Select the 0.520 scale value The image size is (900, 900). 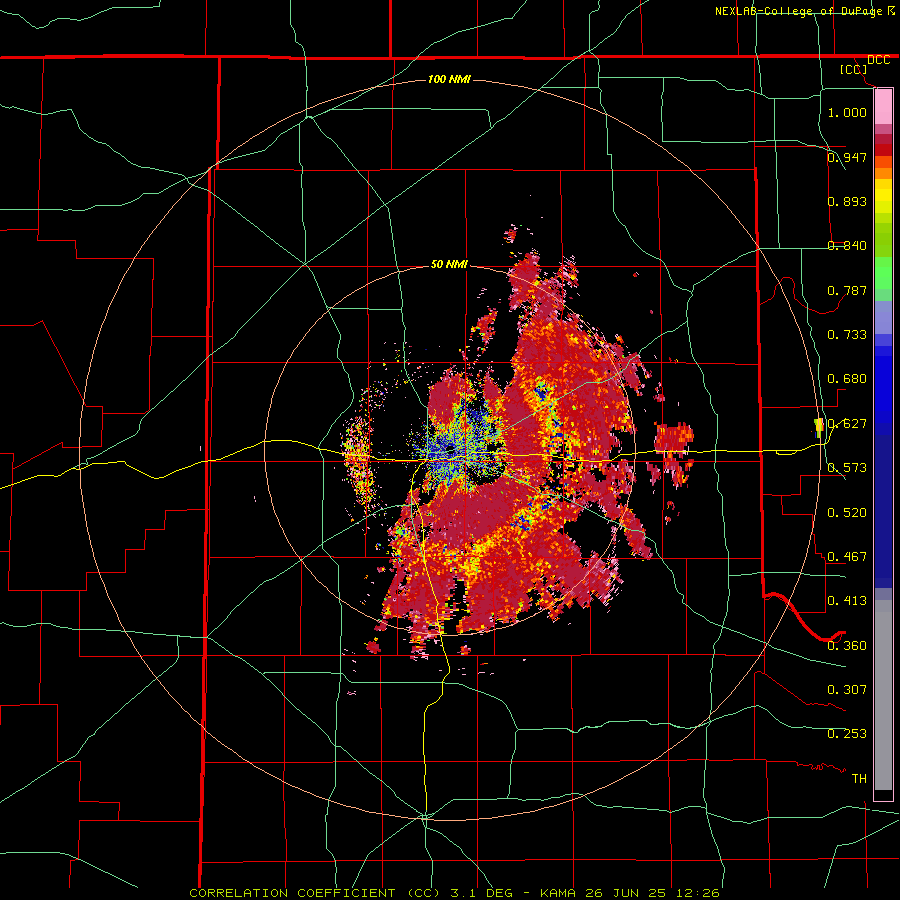coord(847,513)
